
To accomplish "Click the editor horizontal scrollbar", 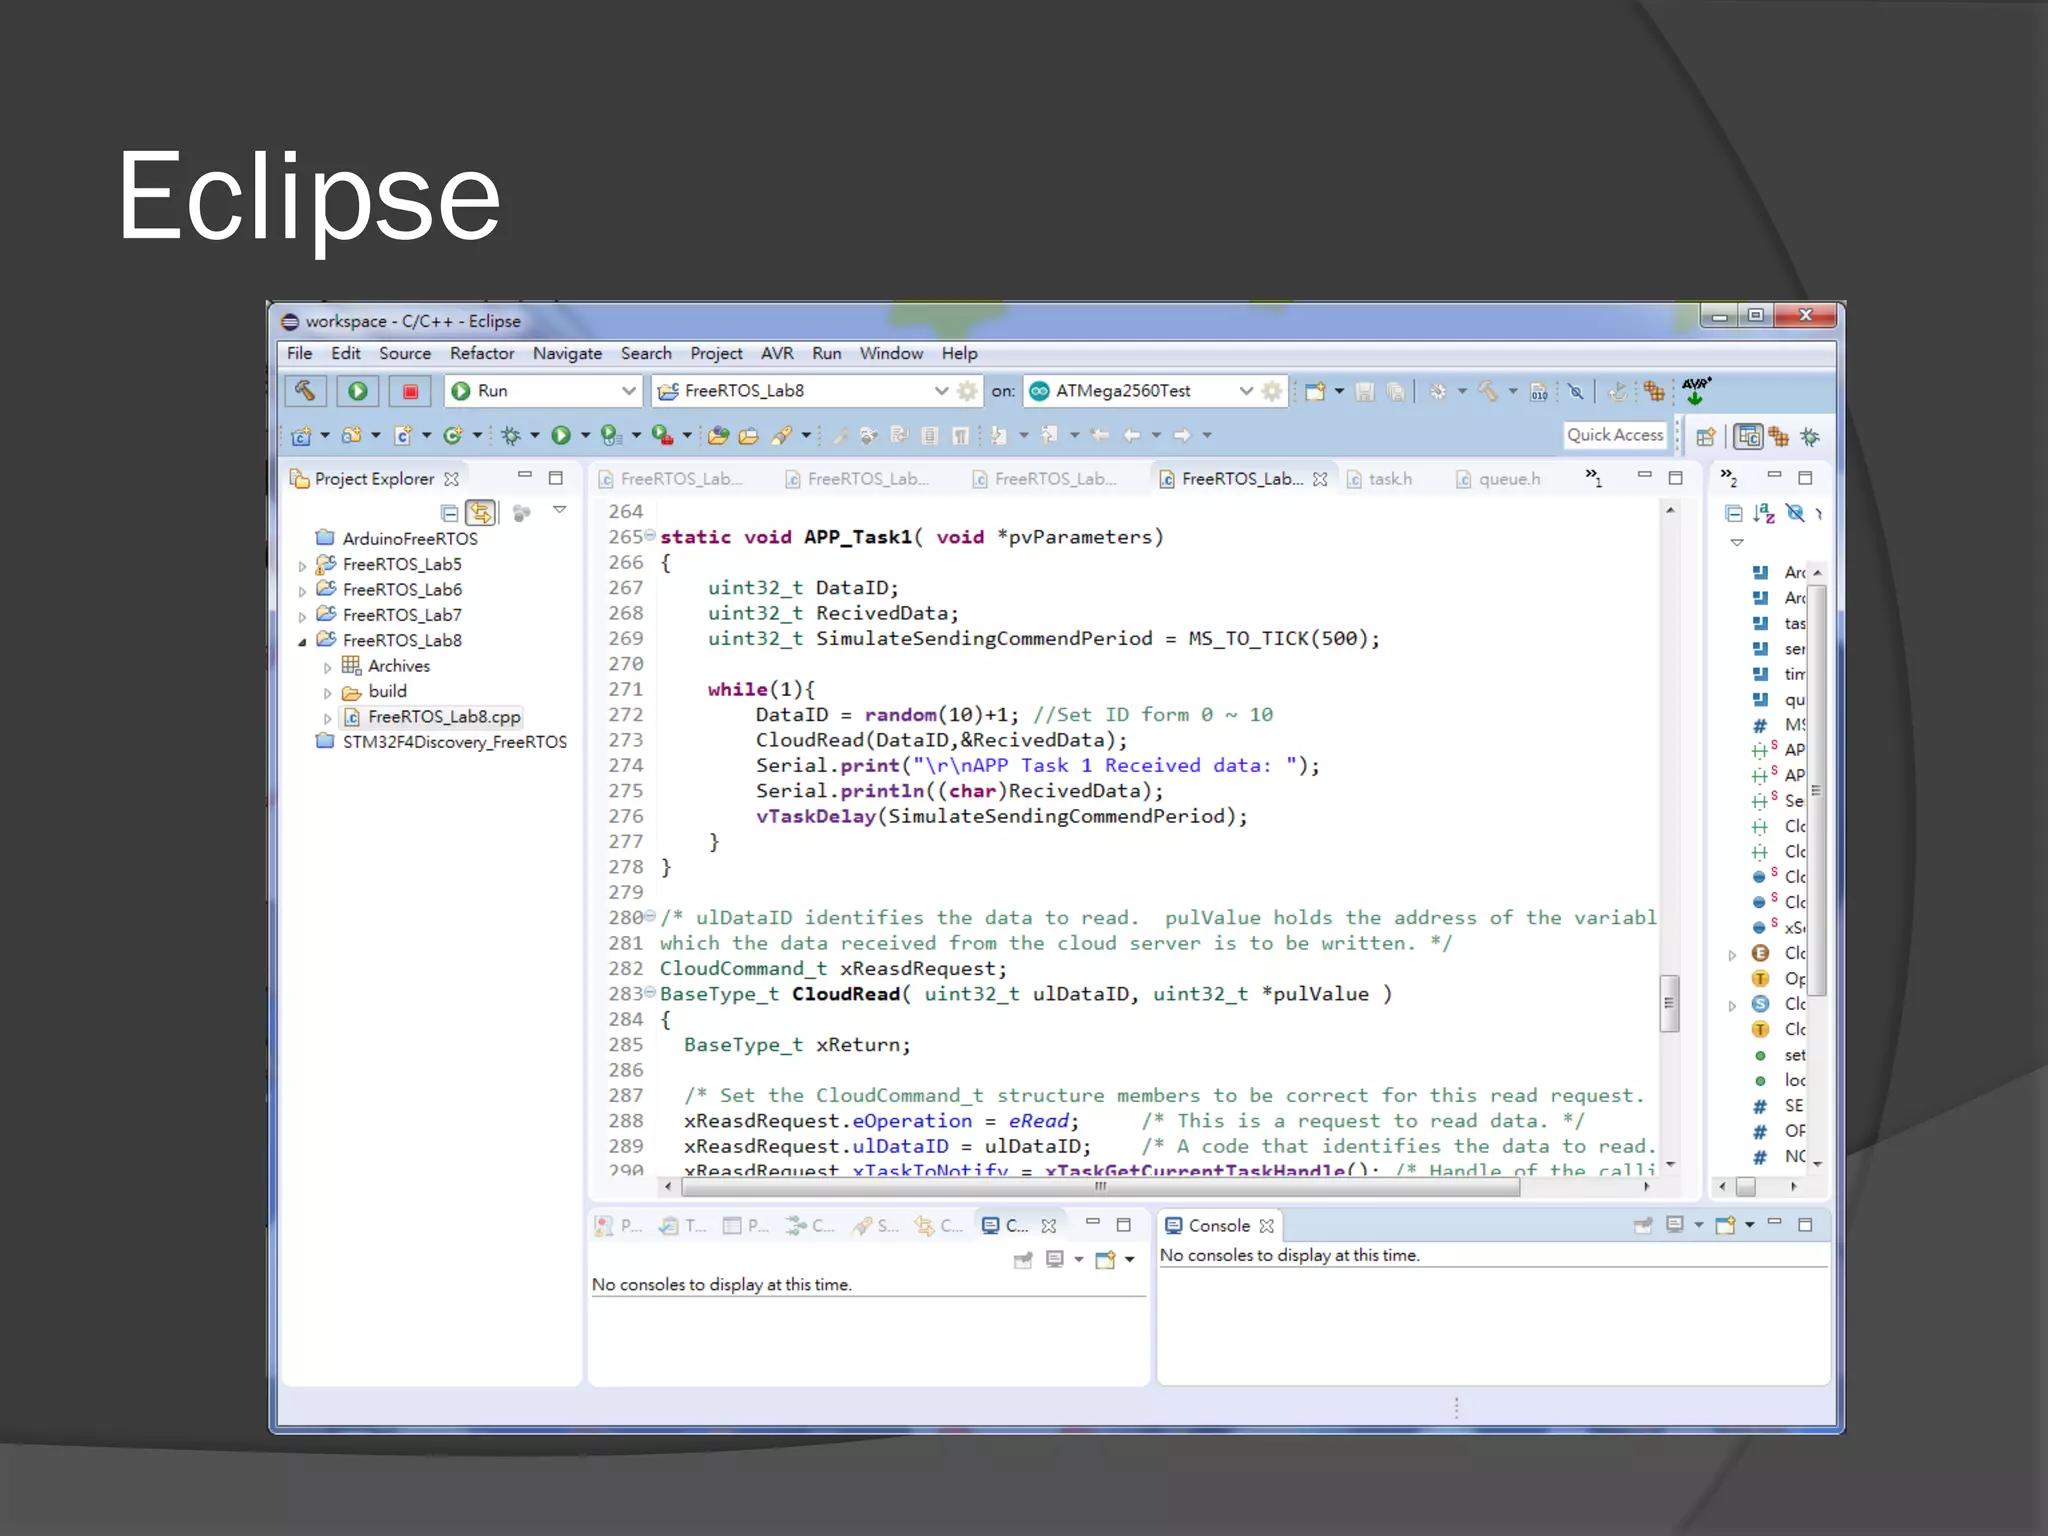I will tap(1100, 1187).
